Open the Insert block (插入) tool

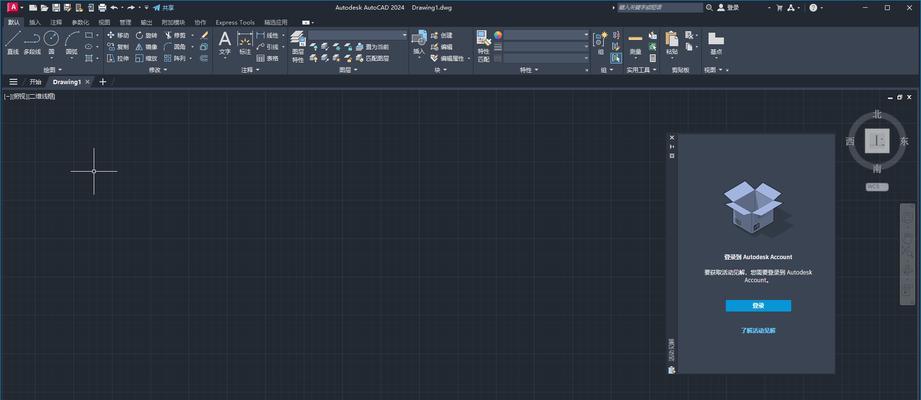point(419,43)
